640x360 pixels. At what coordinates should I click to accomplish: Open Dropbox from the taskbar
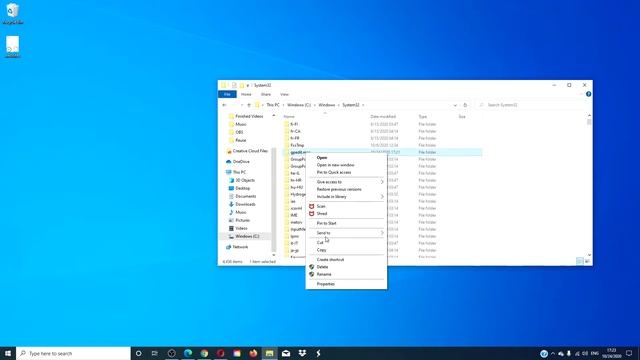[302, 353]
